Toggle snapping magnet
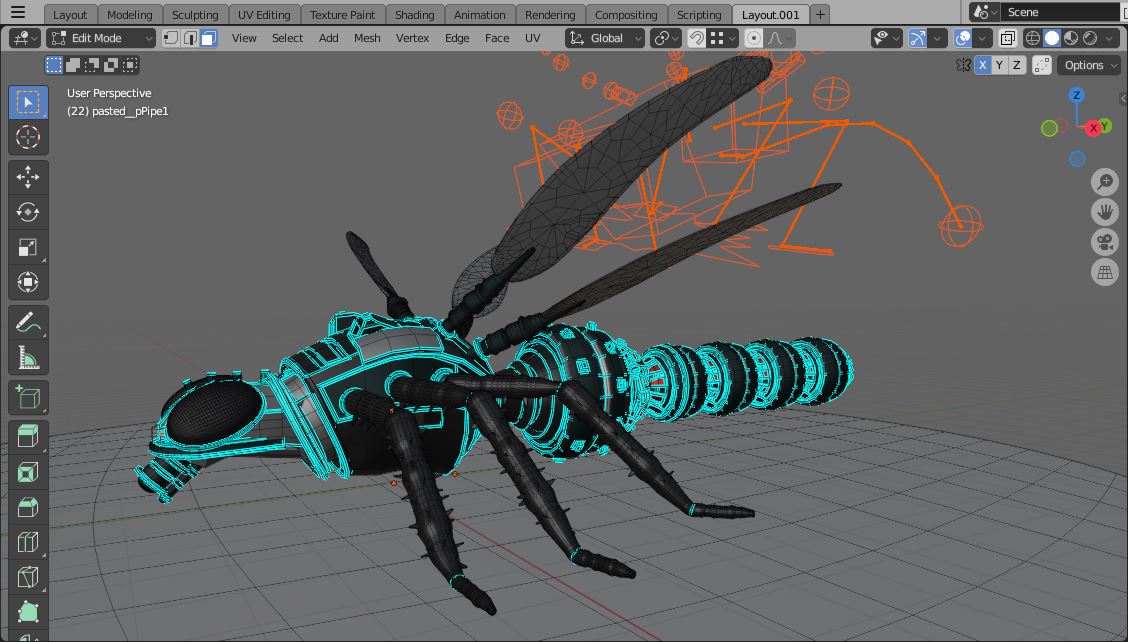The width and height of the screenshot is (1128, 642). click(x=696, y=38)
